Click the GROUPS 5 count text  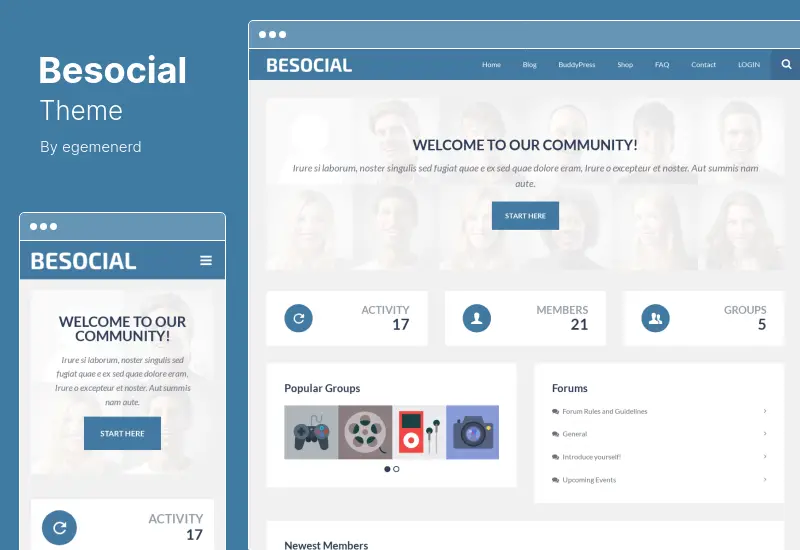[x=745, y=317]
